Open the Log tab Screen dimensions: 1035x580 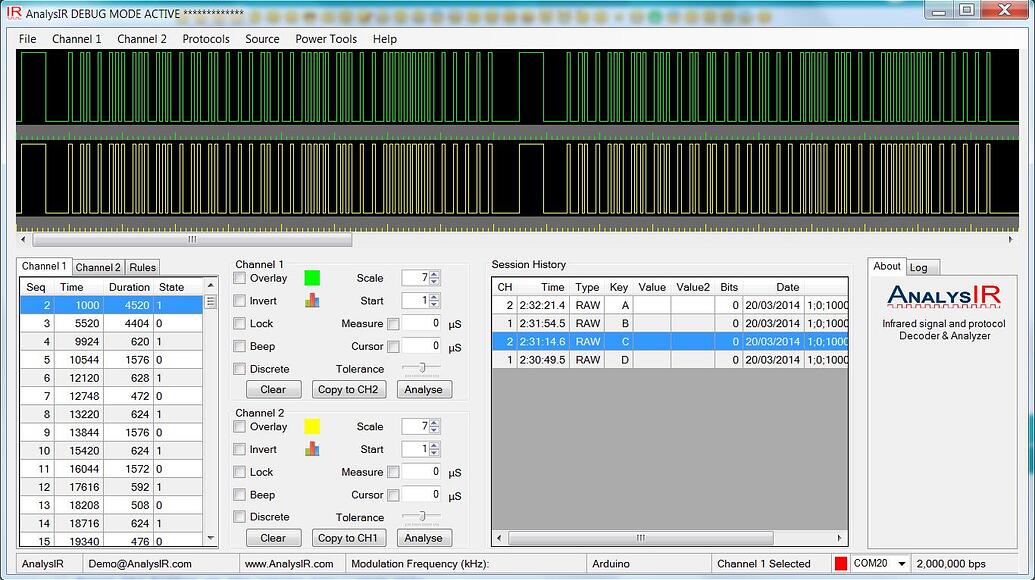coord(918,267)
